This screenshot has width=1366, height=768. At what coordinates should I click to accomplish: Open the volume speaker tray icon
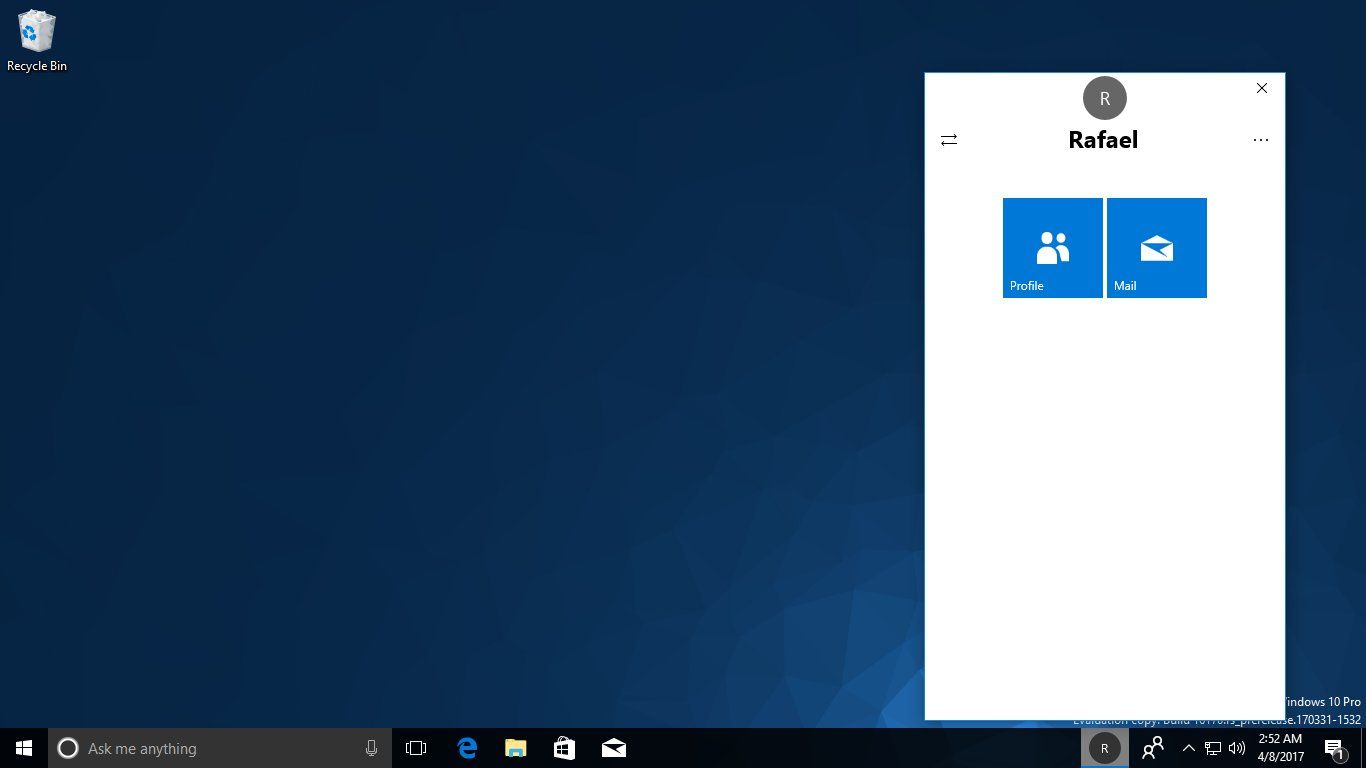[1237, 748]
